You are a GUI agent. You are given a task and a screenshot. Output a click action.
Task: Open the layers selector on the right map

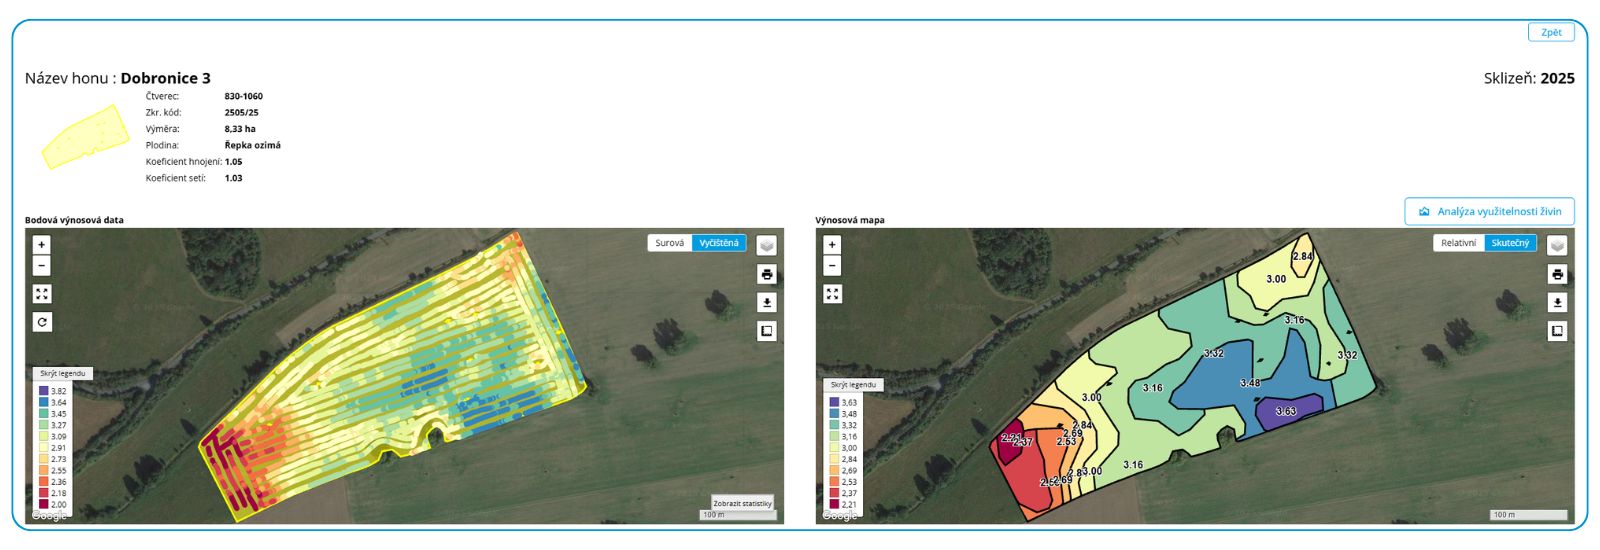tap(1557, 245)
